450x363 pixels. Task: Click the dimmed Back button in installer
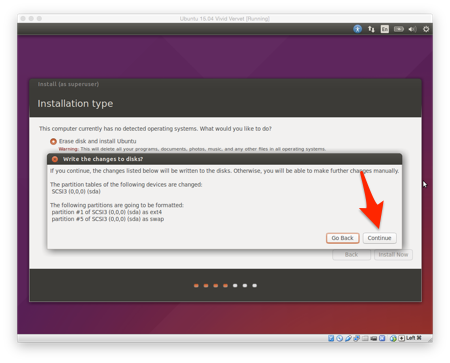[x=351, y=255]
